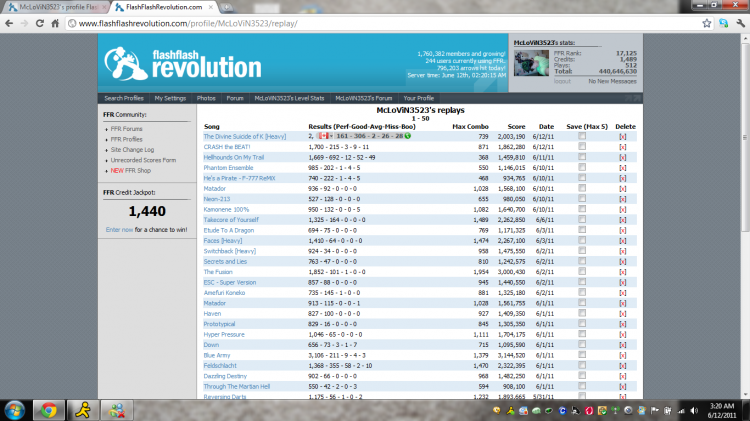Delete the Neon-213 replay
This screenshot has width=750, height=421.
click(622, 199)
